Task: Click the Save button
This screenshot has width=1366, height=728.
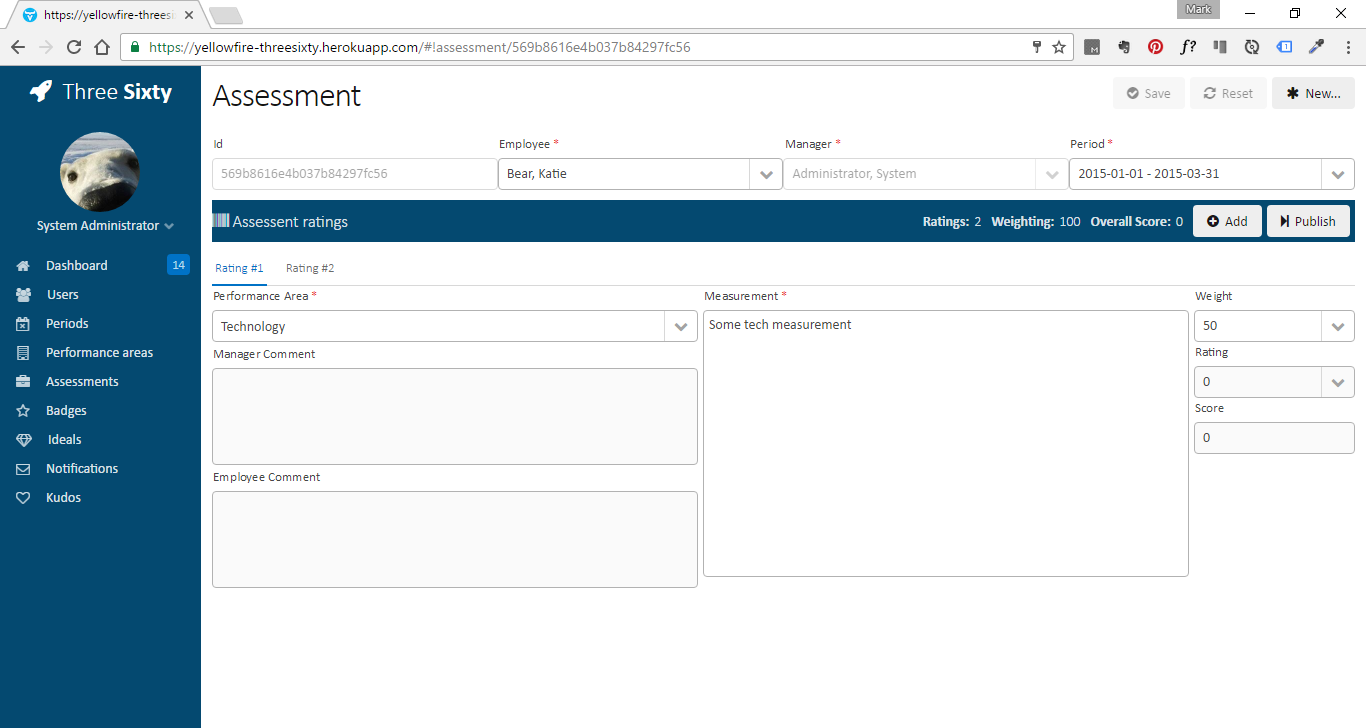Action: (x=1149, y=93)
